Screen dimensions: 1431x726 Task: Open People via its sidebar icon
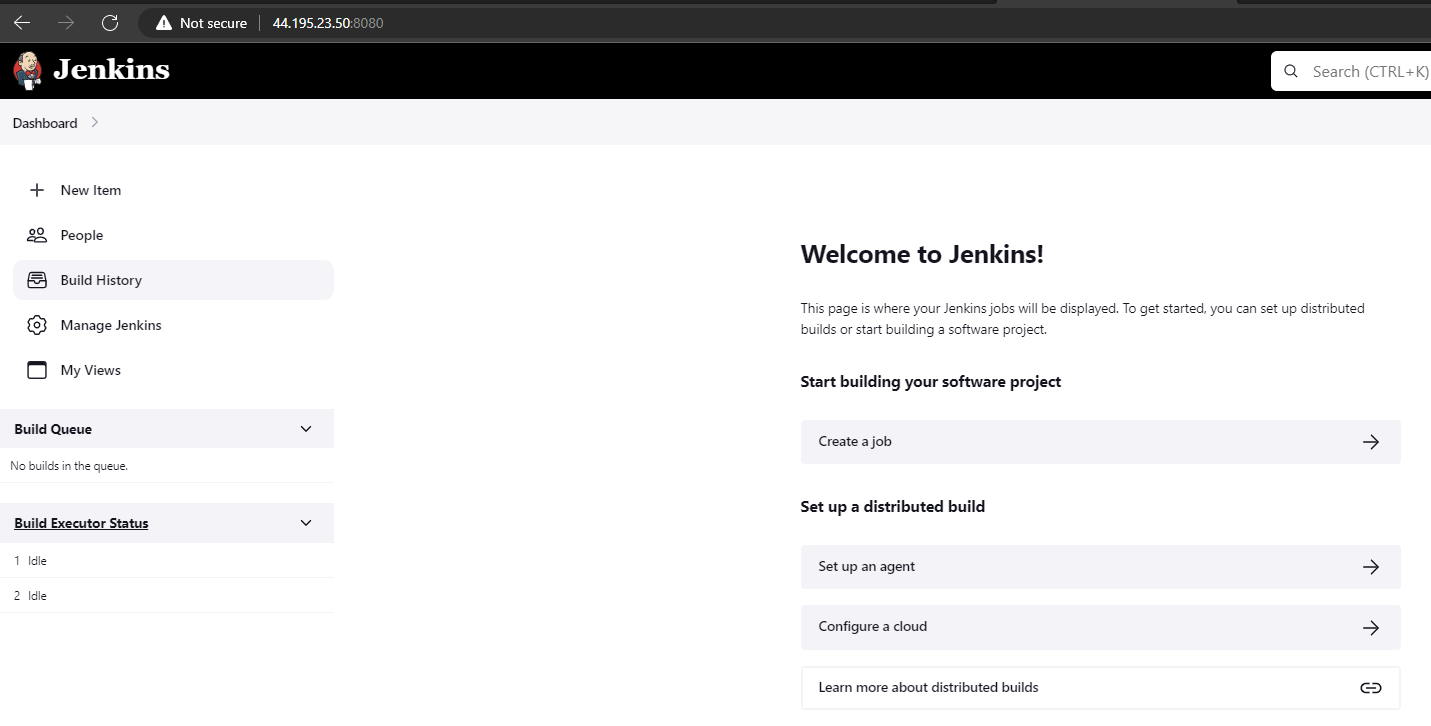(x=37, y=235)
